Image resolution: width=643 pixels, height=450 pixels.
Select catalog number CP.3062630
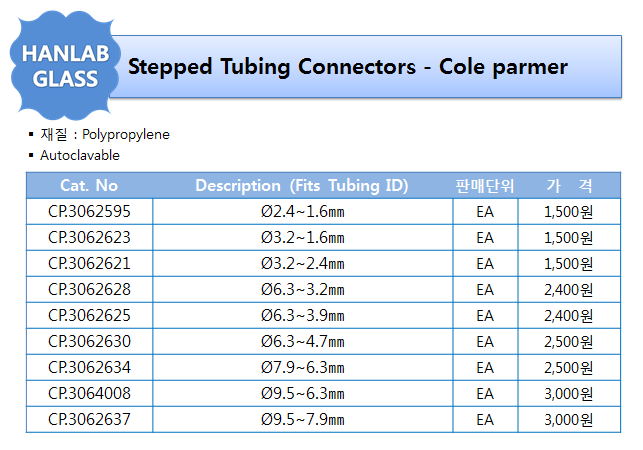pyautogui.click(x=89, y=341)
